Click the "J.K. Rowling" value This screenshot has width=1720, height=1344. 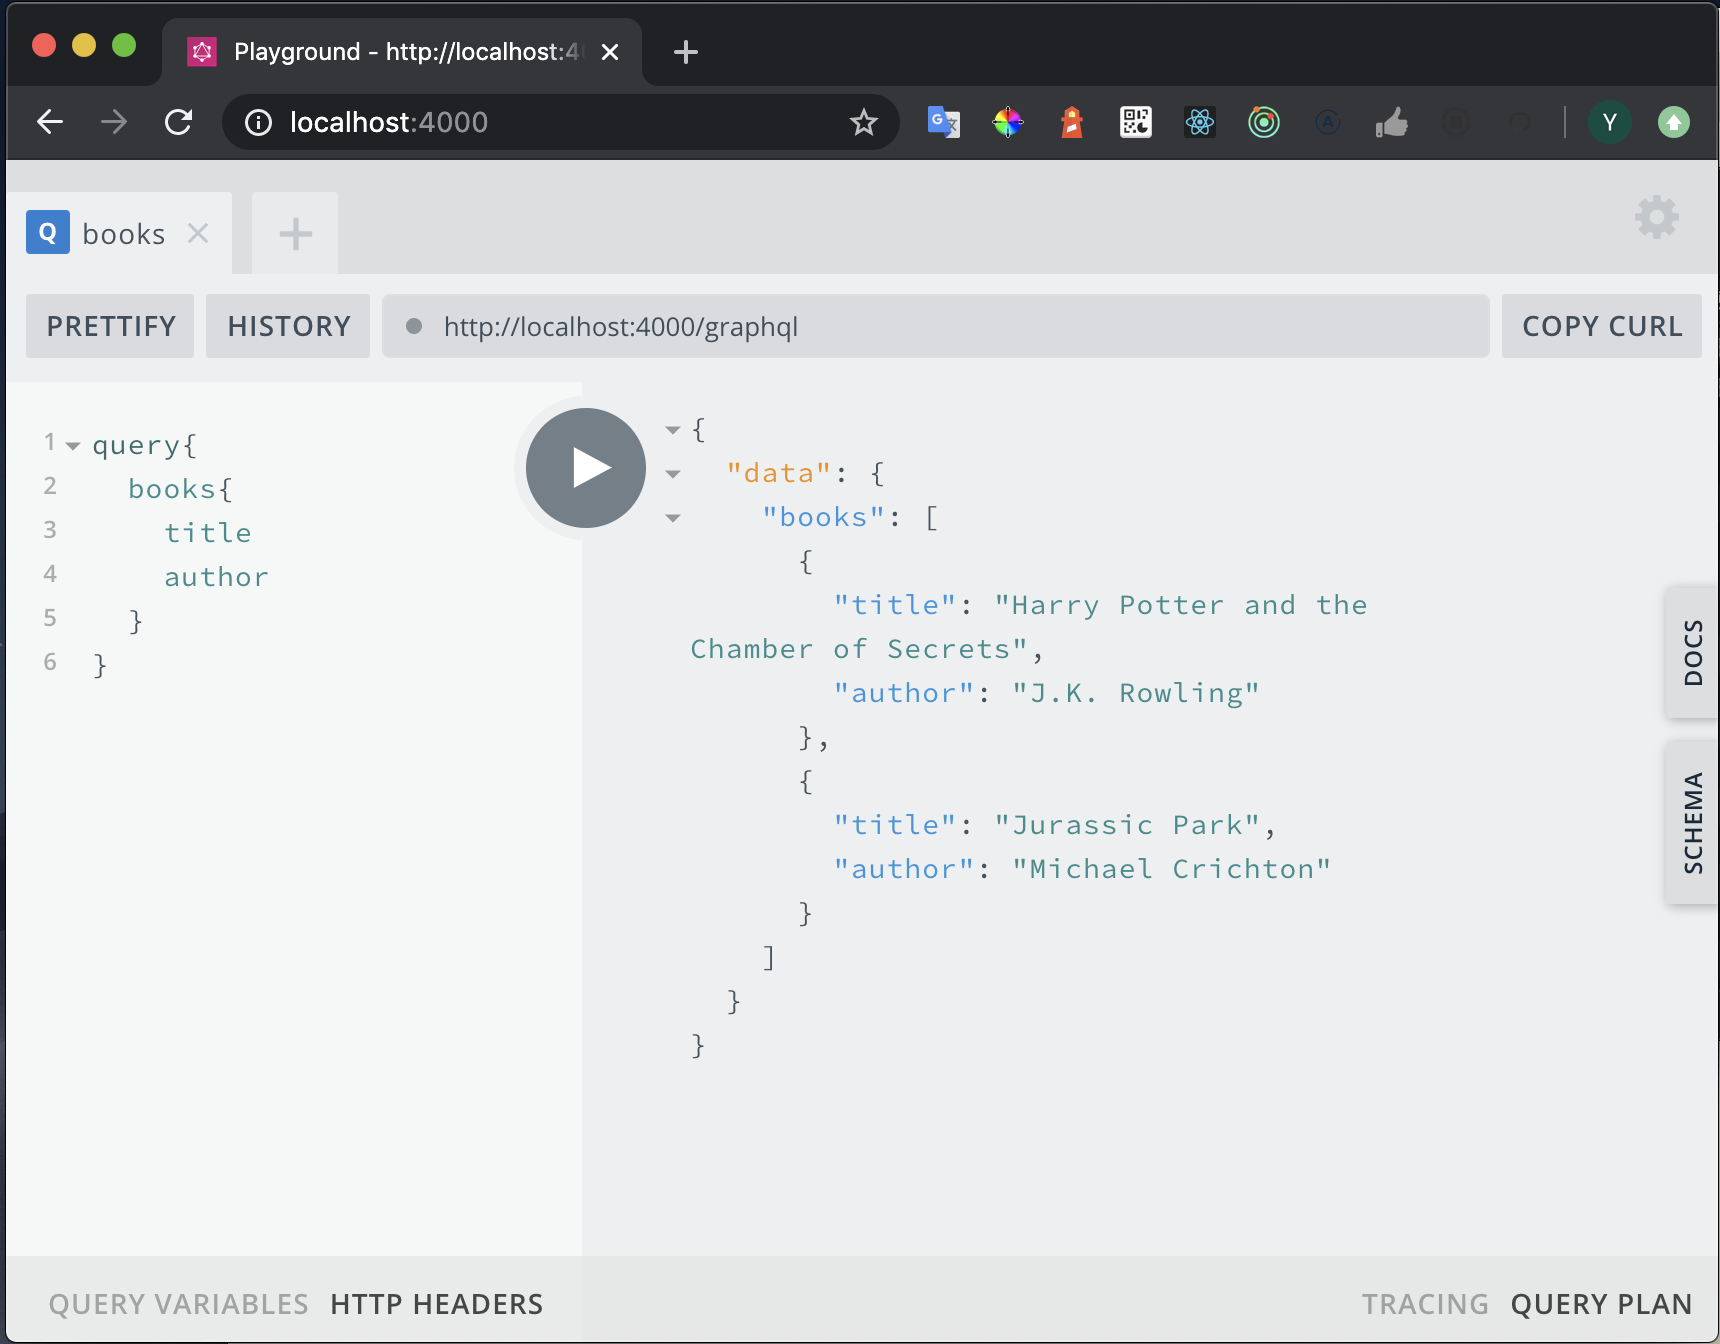(x=1136, y=693)
